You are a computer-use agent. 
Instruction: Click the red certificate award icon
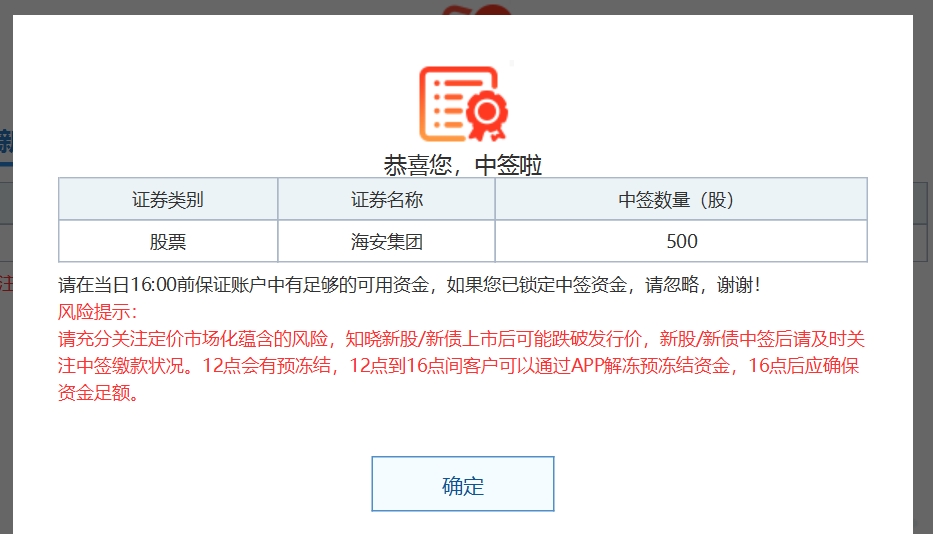[463, 104]
